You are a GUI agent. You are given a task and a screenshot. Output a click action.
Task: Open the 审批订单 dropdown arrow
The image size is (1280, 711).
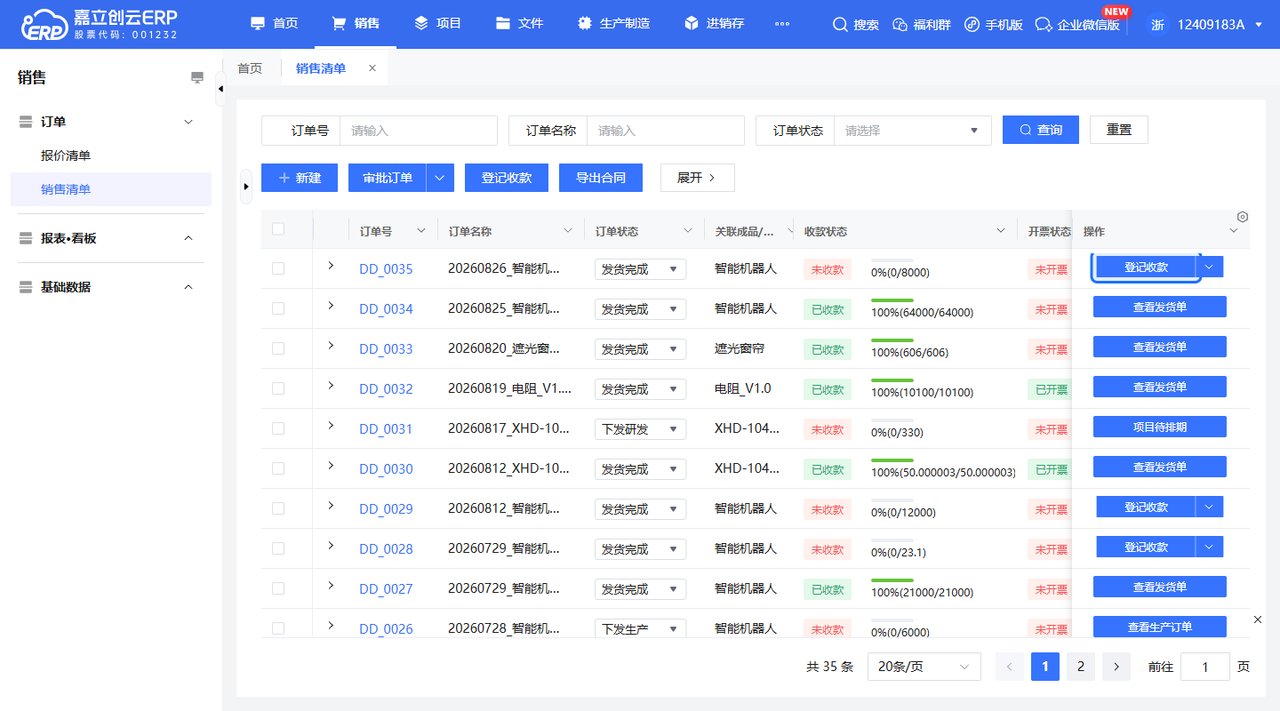pos(441,177)
